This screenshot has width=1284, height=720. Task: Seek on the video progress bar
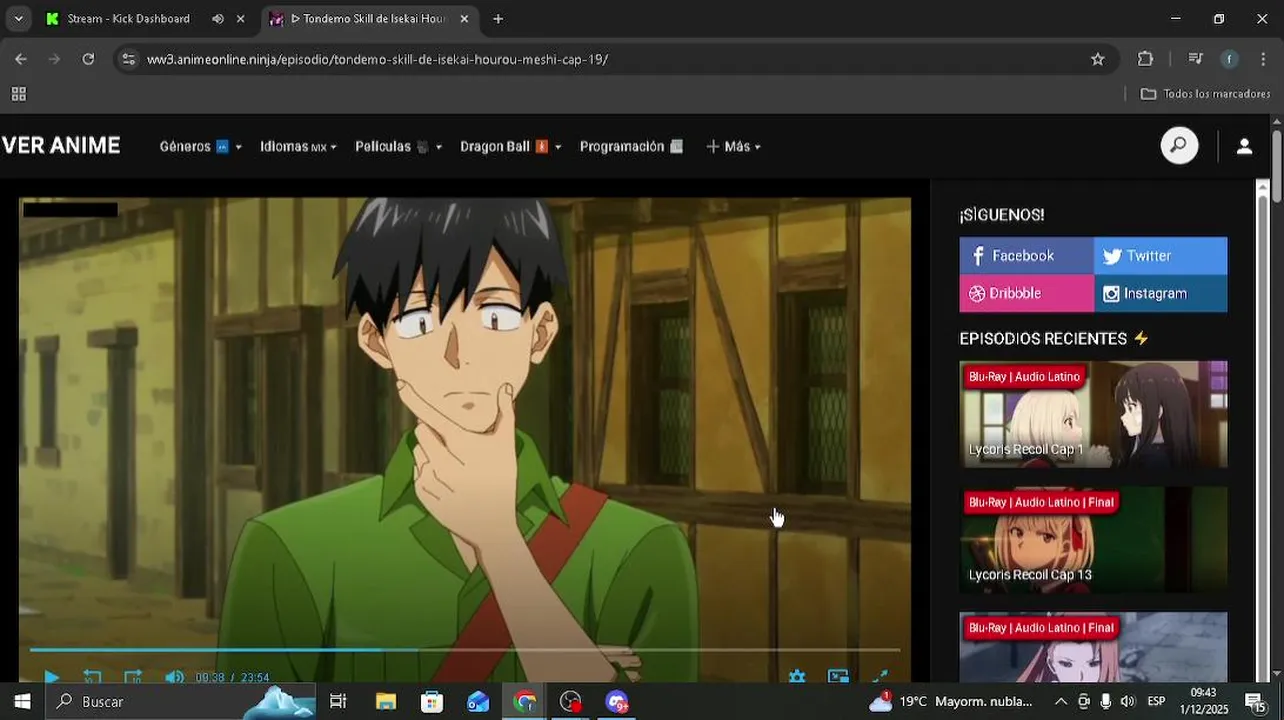point(465,650)
